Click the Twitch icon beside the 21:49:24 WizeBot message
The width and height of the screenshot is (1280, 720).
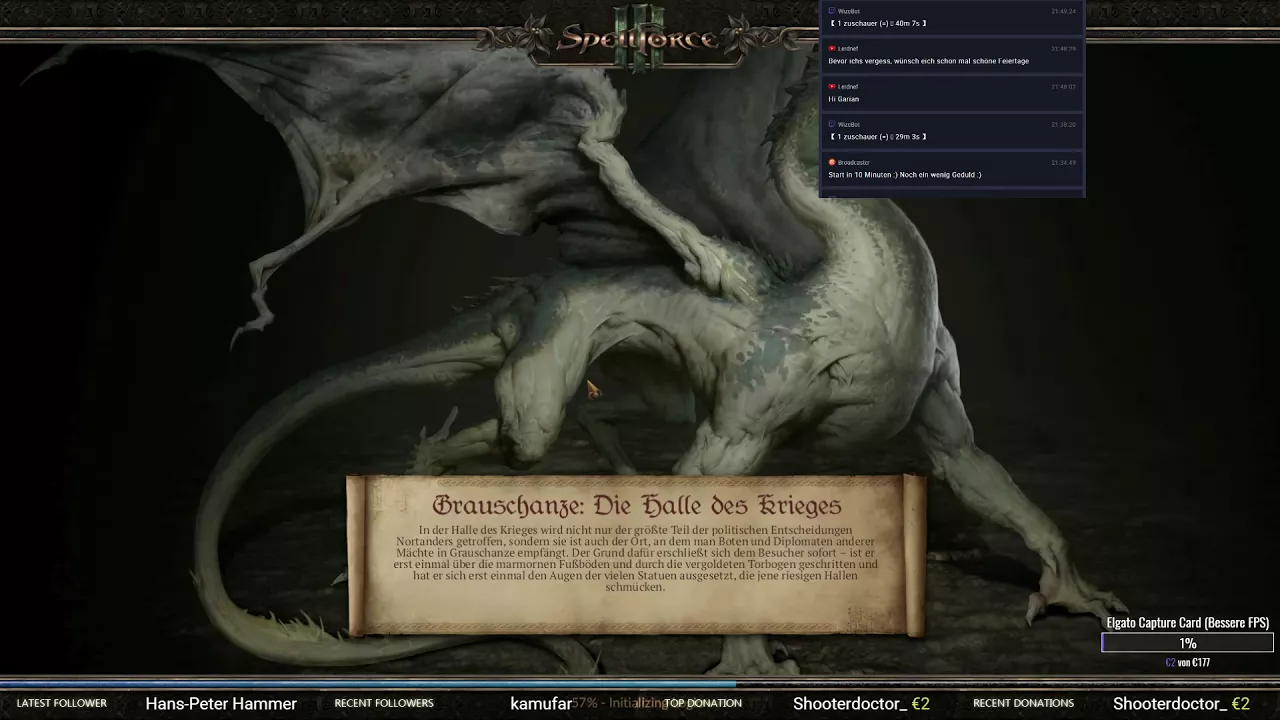(832, 11)
